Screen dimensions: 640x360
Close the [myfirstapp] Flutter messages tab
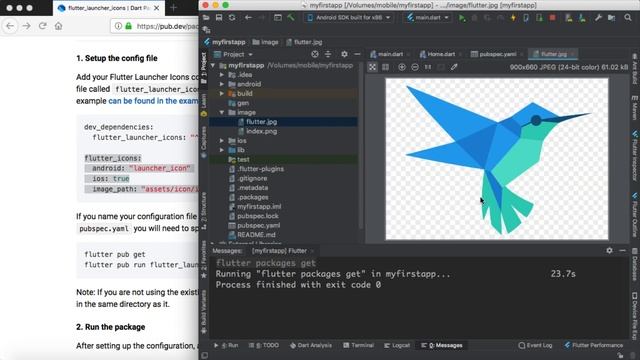coord(312,251)
